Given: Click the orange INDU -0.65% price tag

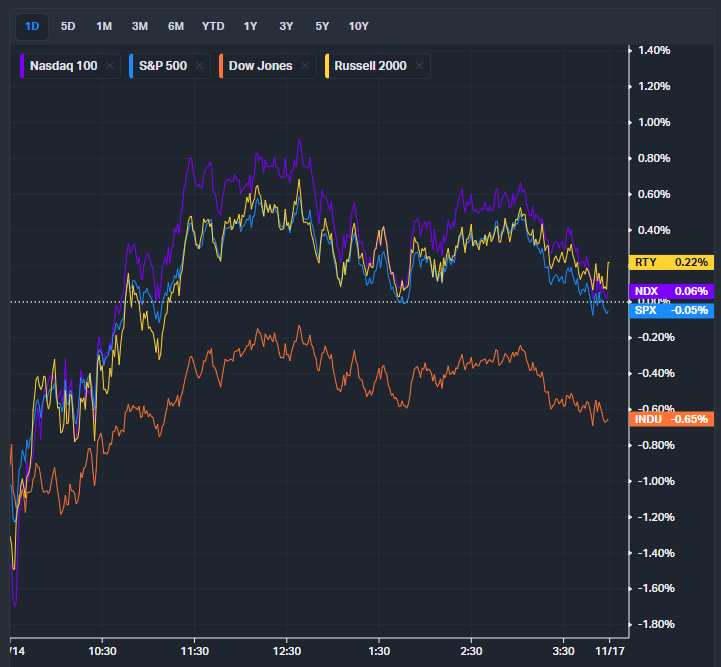Looking at the screenshot, I should click(x=672, y=419).
